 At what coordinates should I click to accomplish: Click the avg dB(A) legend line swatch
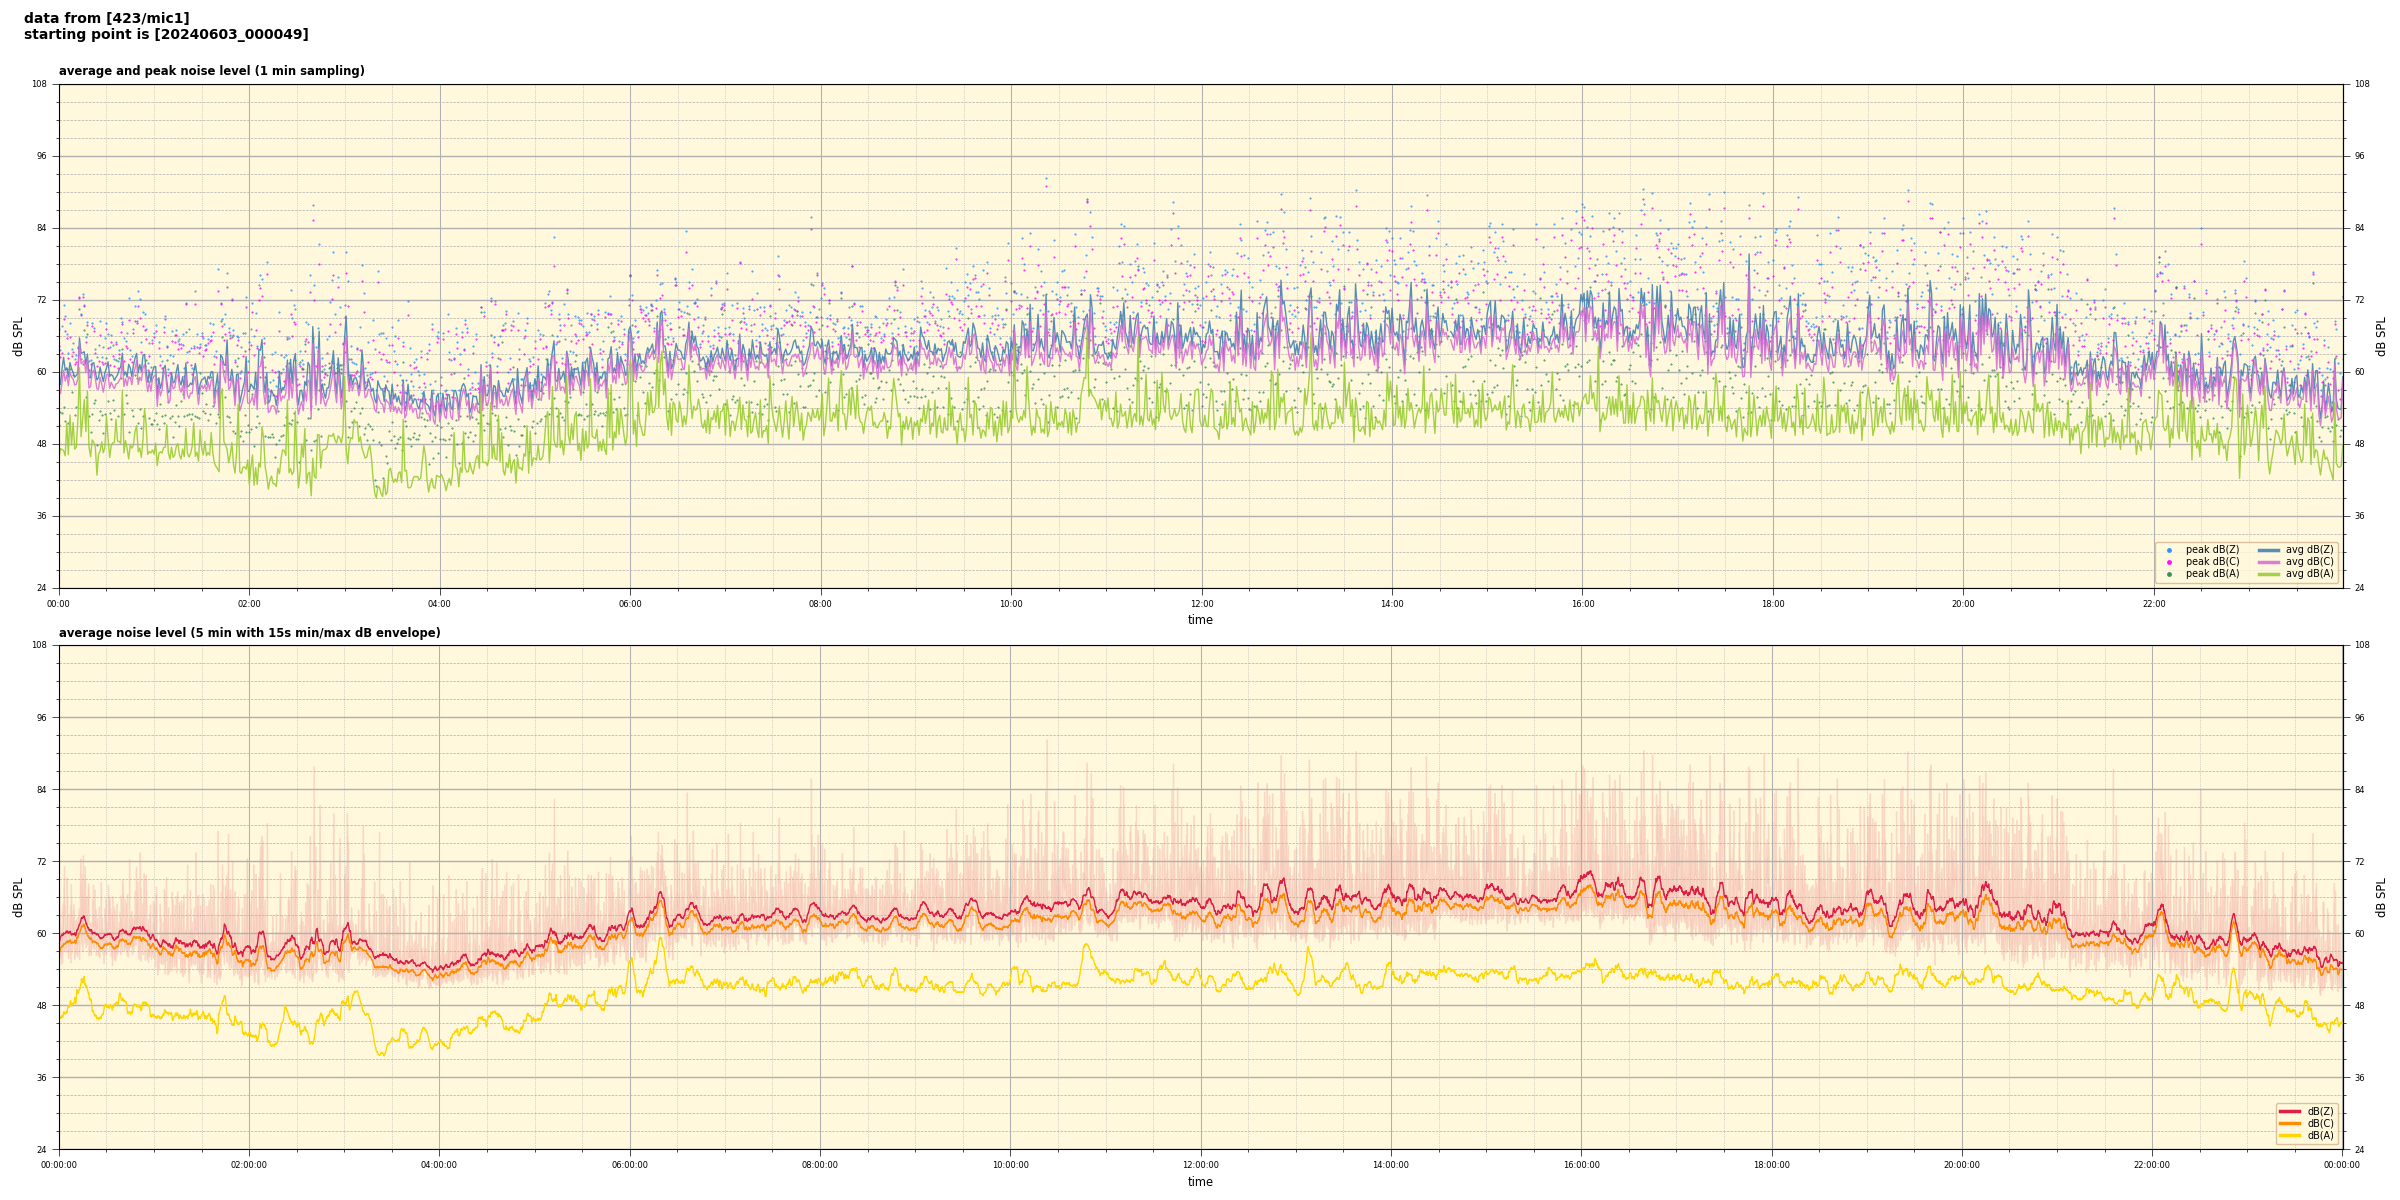(2269, 574)
